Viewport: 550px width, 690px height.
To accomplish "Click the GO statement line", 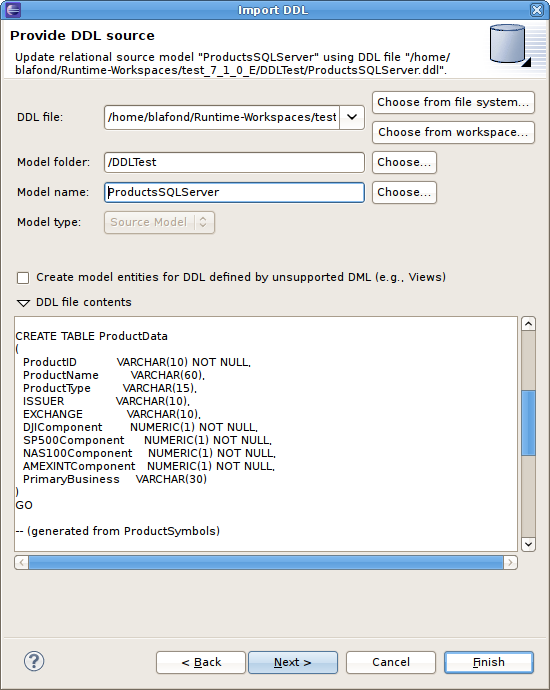I will (x=24, y=505).
